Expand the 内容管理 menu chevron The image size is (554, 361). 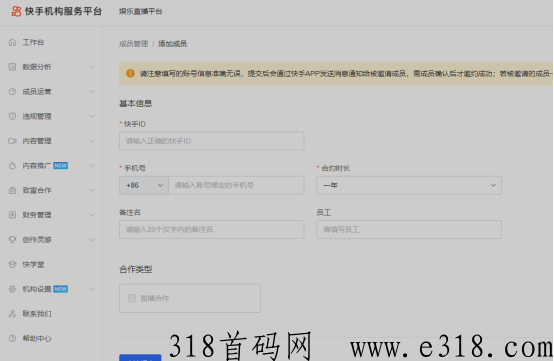[x=92, y=141]
